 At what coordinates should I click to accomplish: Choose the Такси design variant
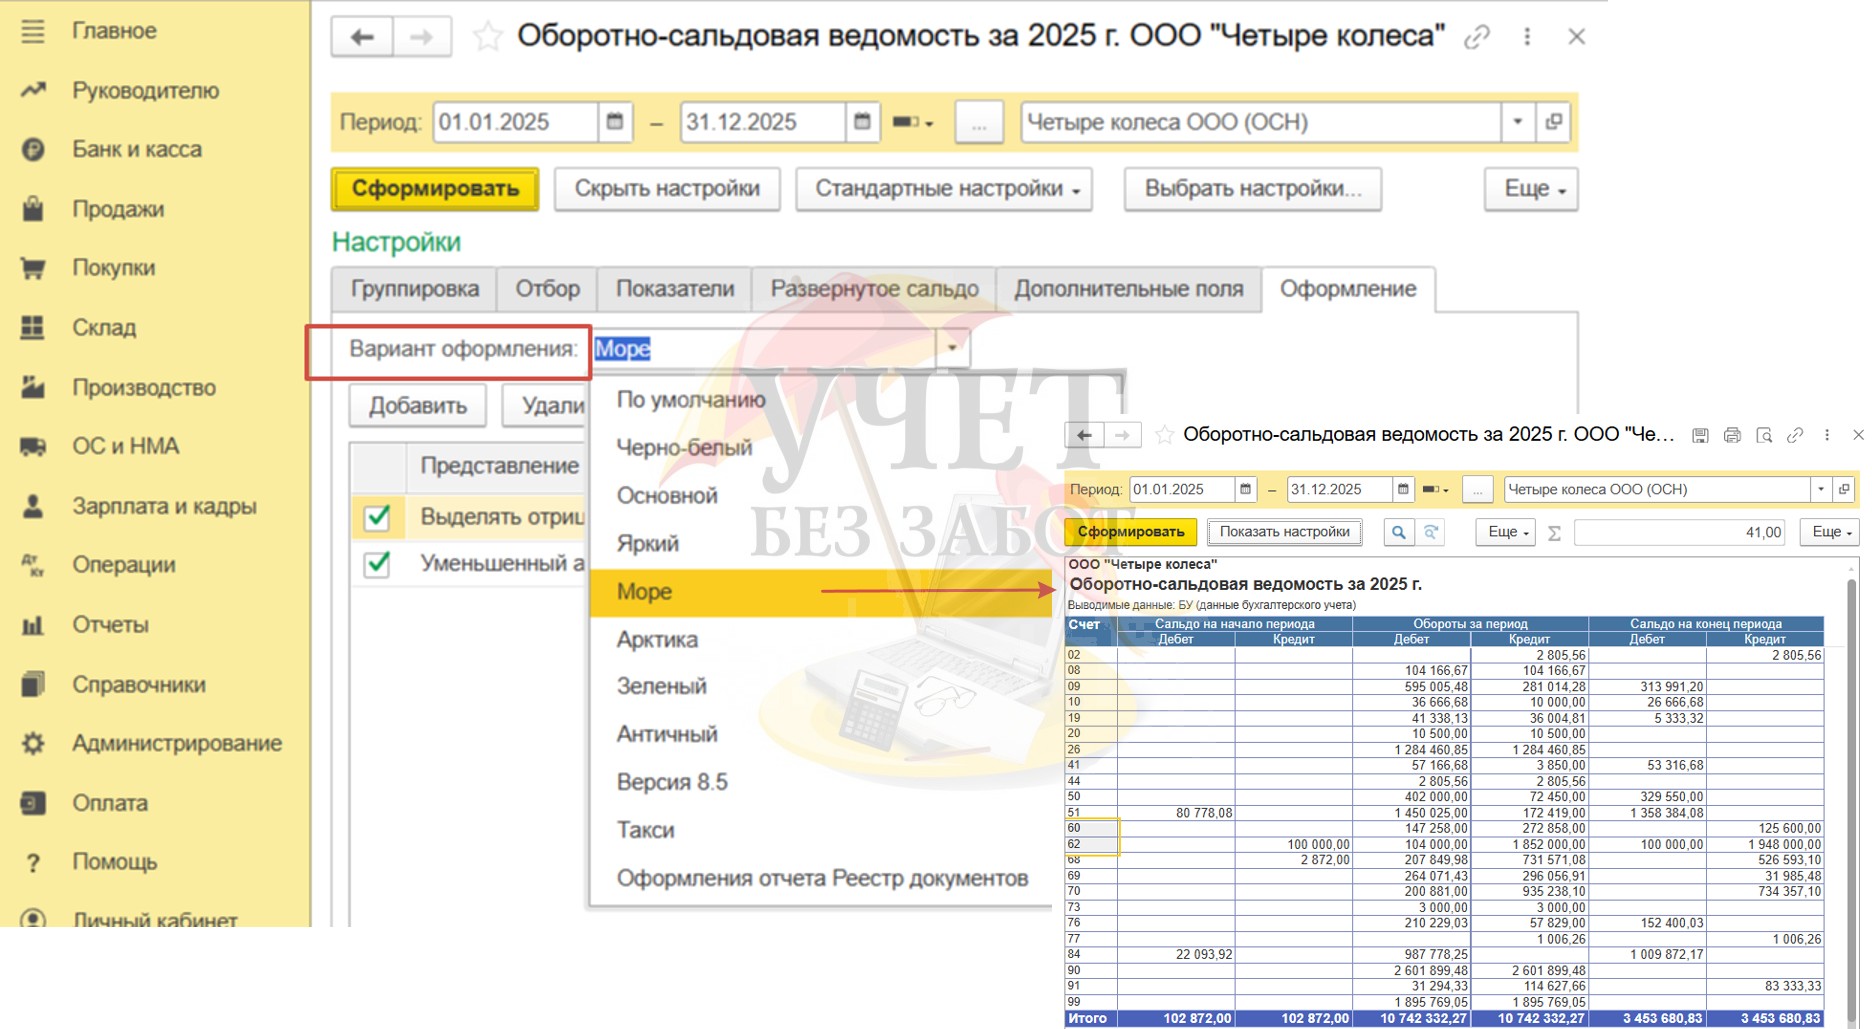tap(820, 830)
